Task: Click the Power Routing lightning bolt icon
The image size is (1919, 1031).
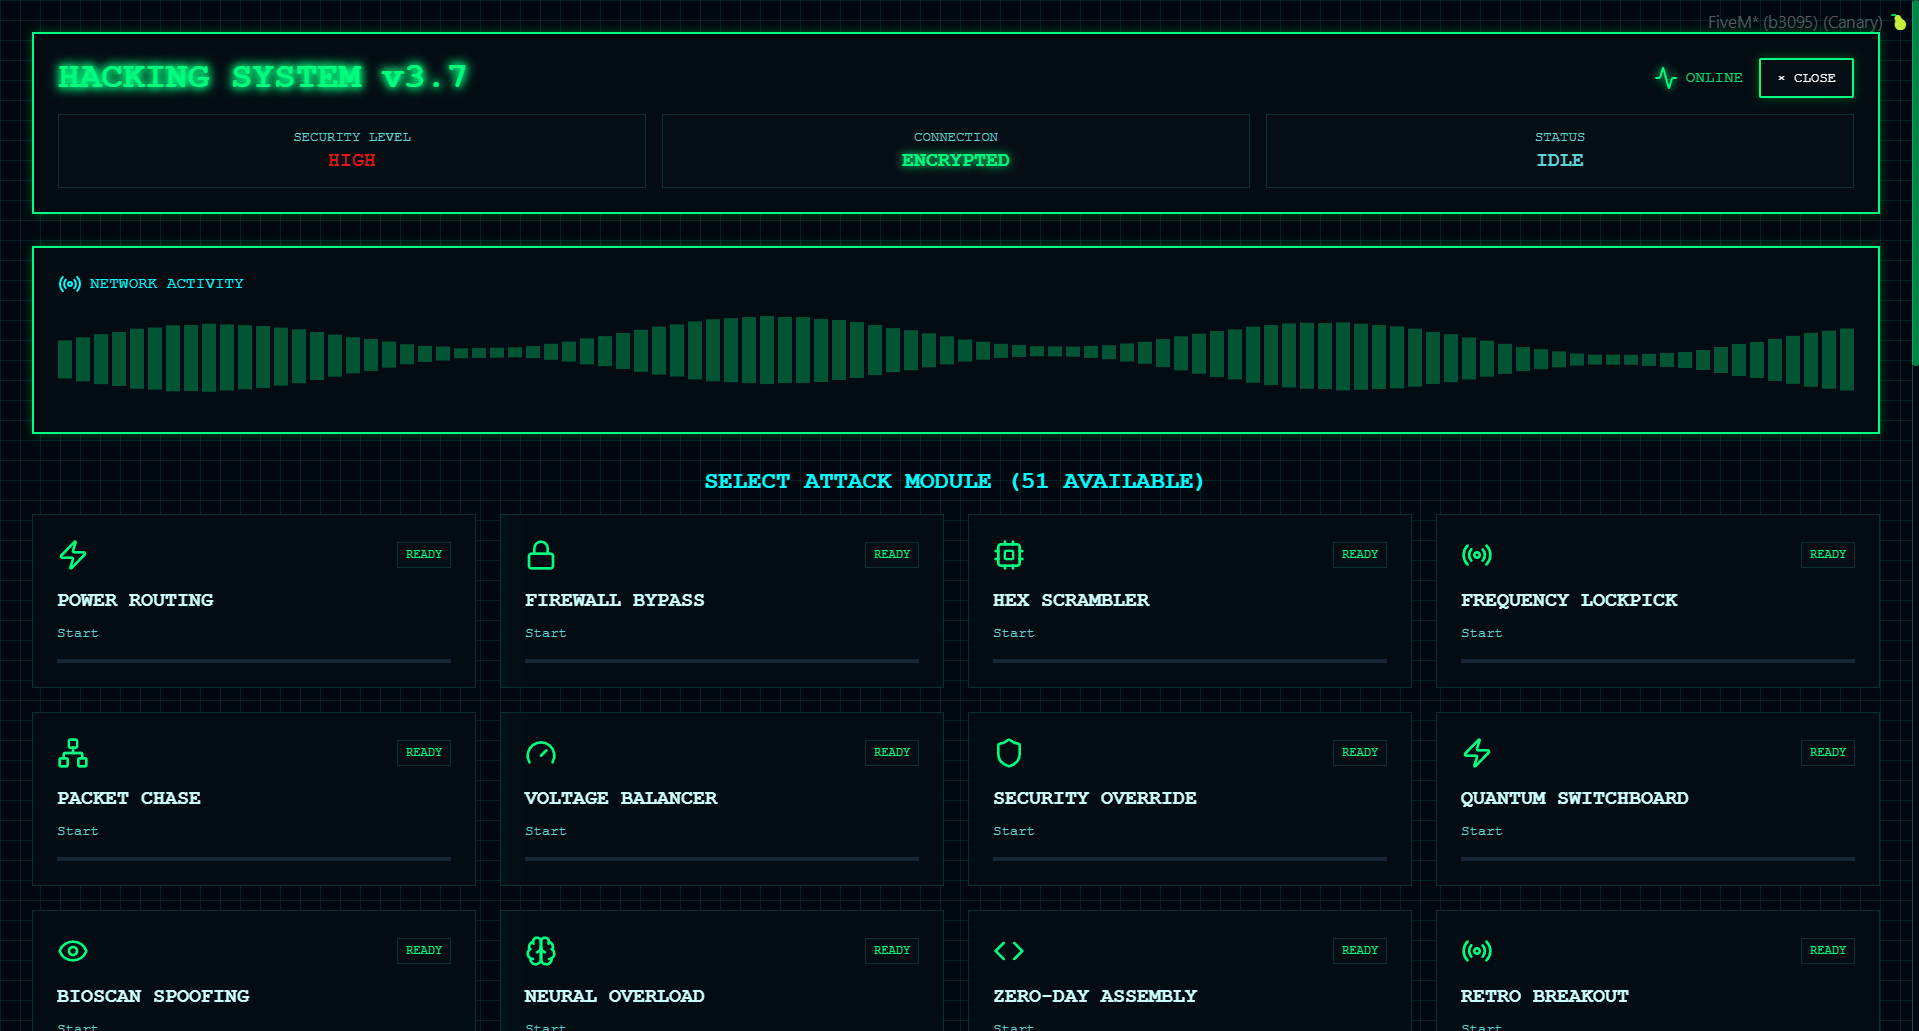Action: (73, 555)
